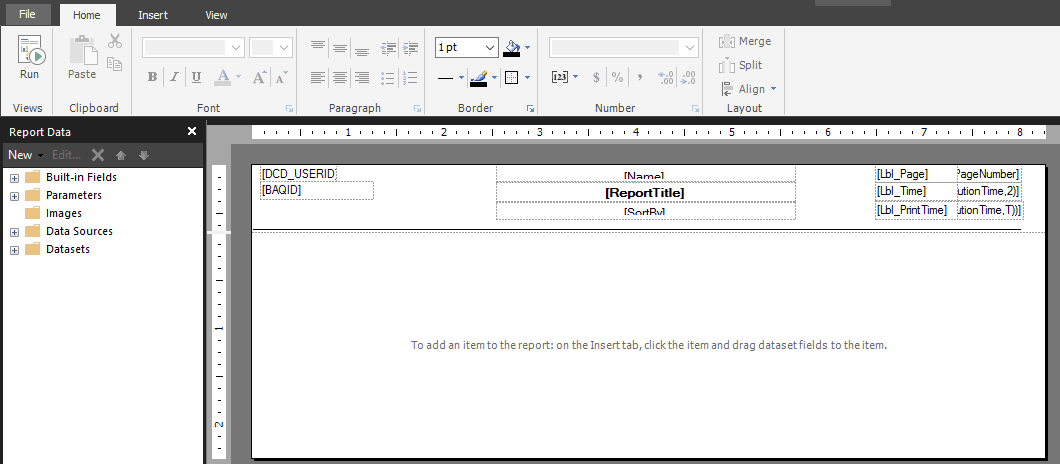
Task: Click the Paste button
Action: point(82,58)
